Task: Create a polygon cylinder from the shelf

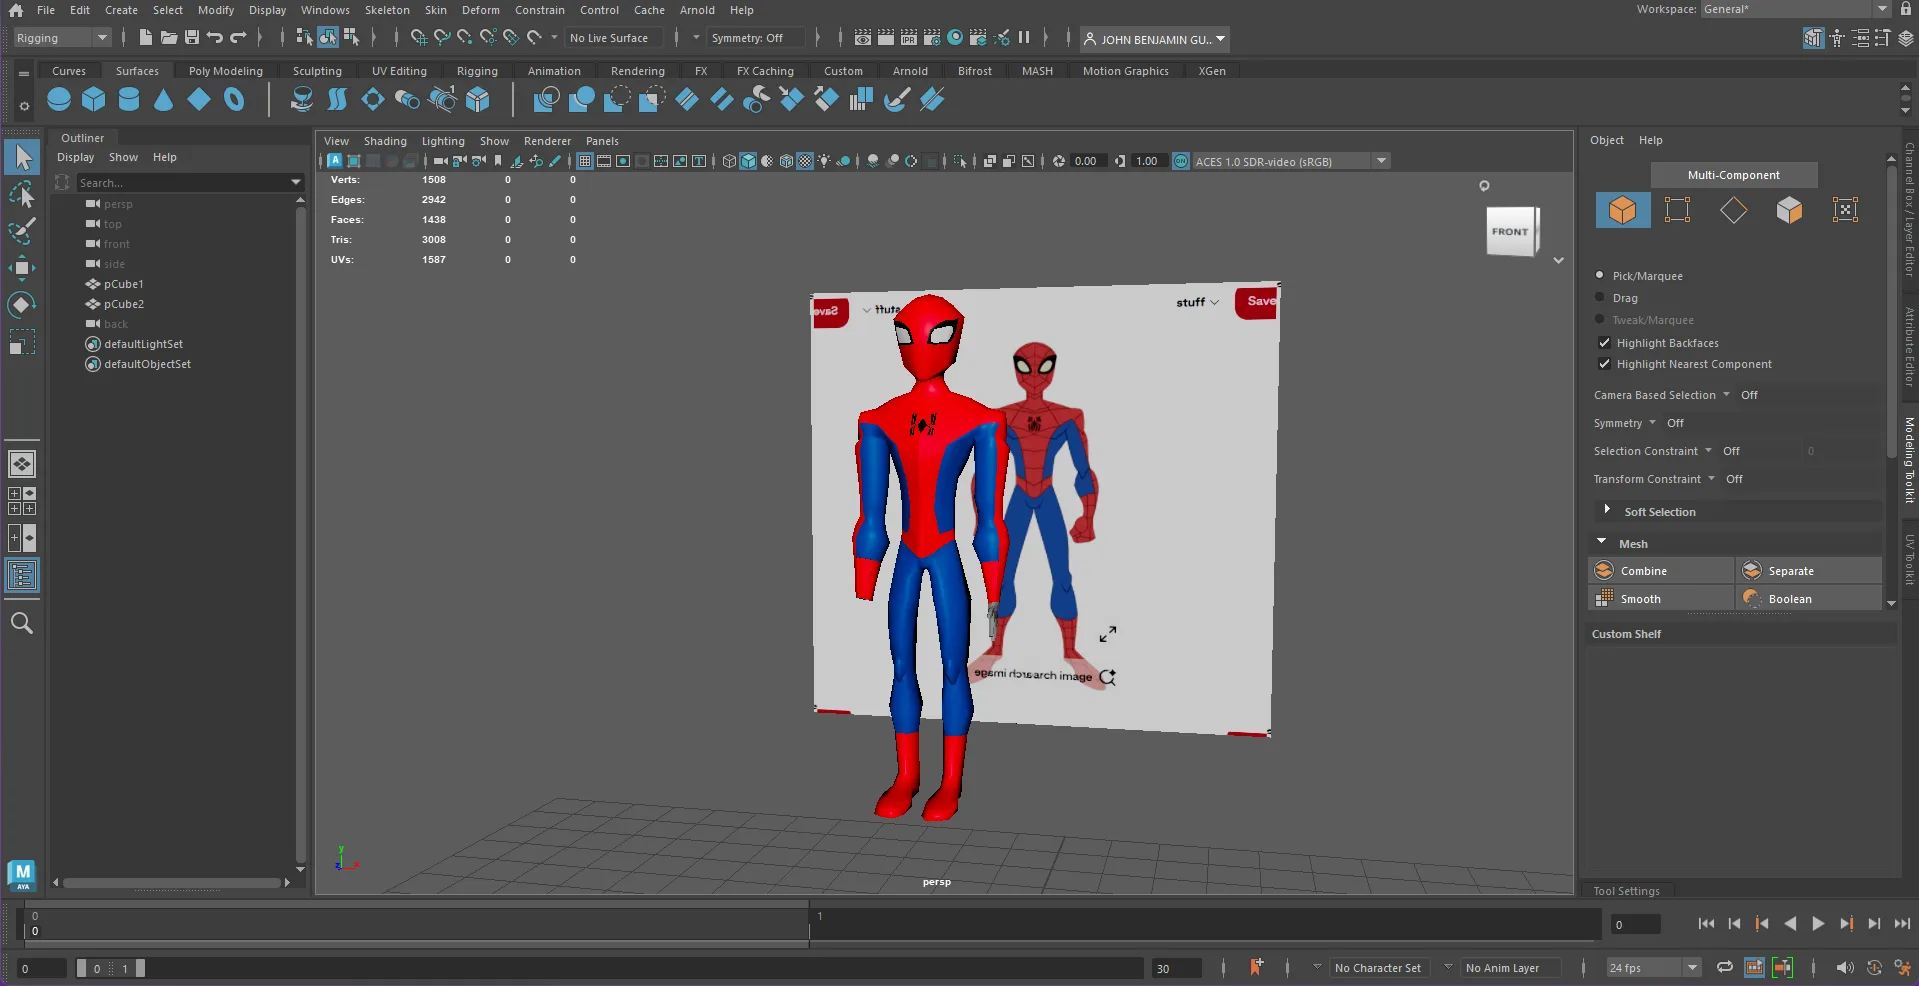Action: coord(129,99)
